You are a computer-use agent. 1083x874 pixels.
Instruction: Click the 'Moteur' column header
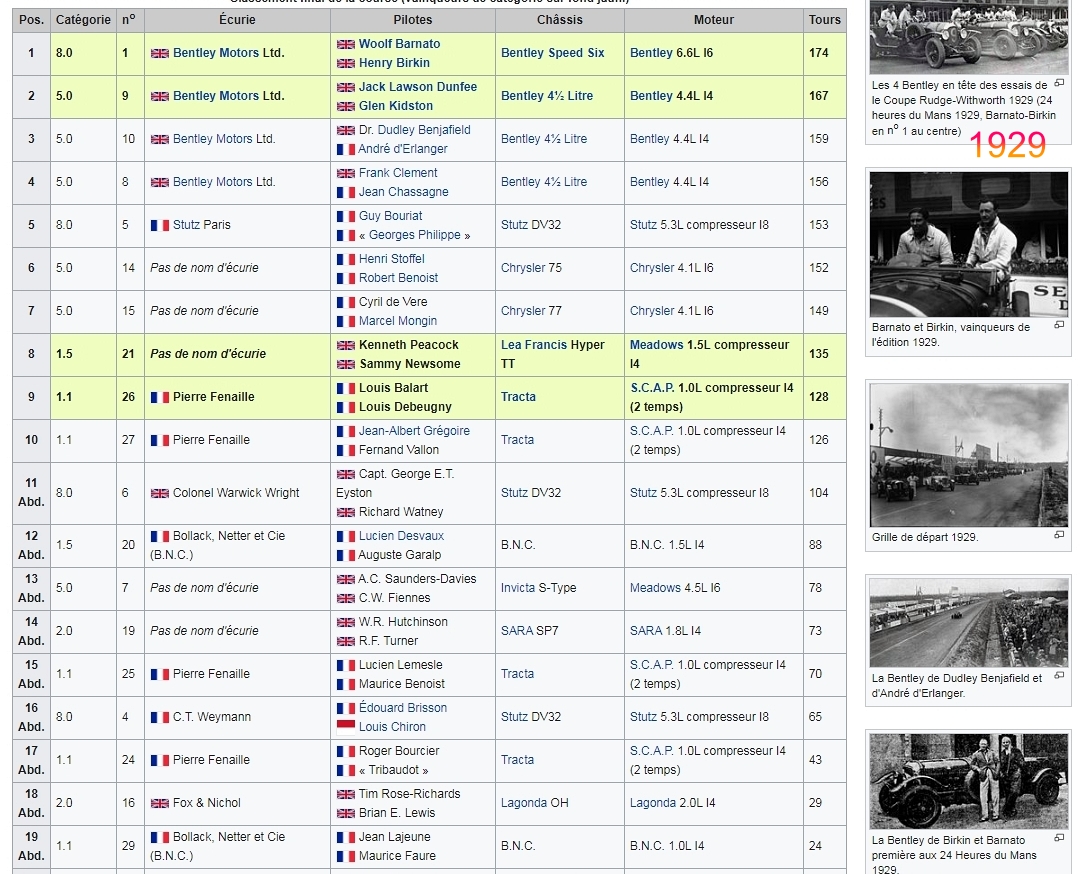click(713, 20)
